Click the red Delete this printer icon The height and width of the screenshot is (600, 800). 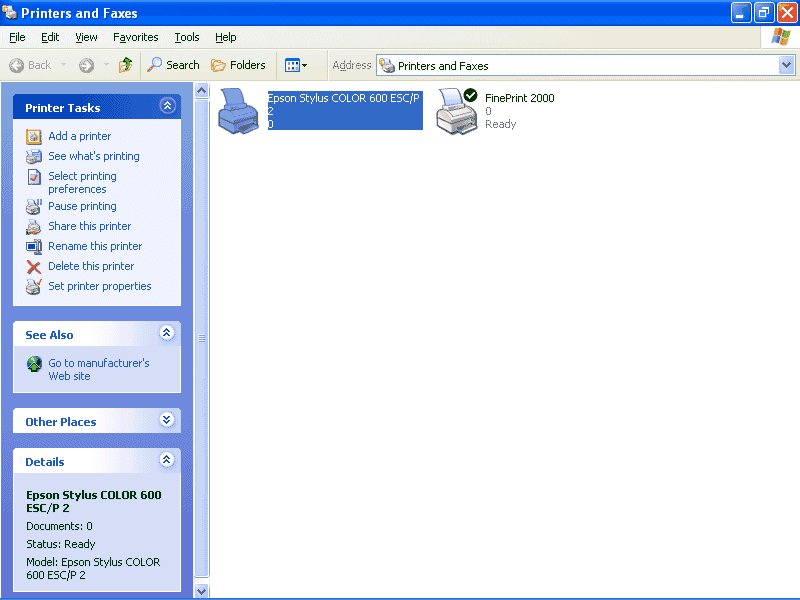[34, 266]
